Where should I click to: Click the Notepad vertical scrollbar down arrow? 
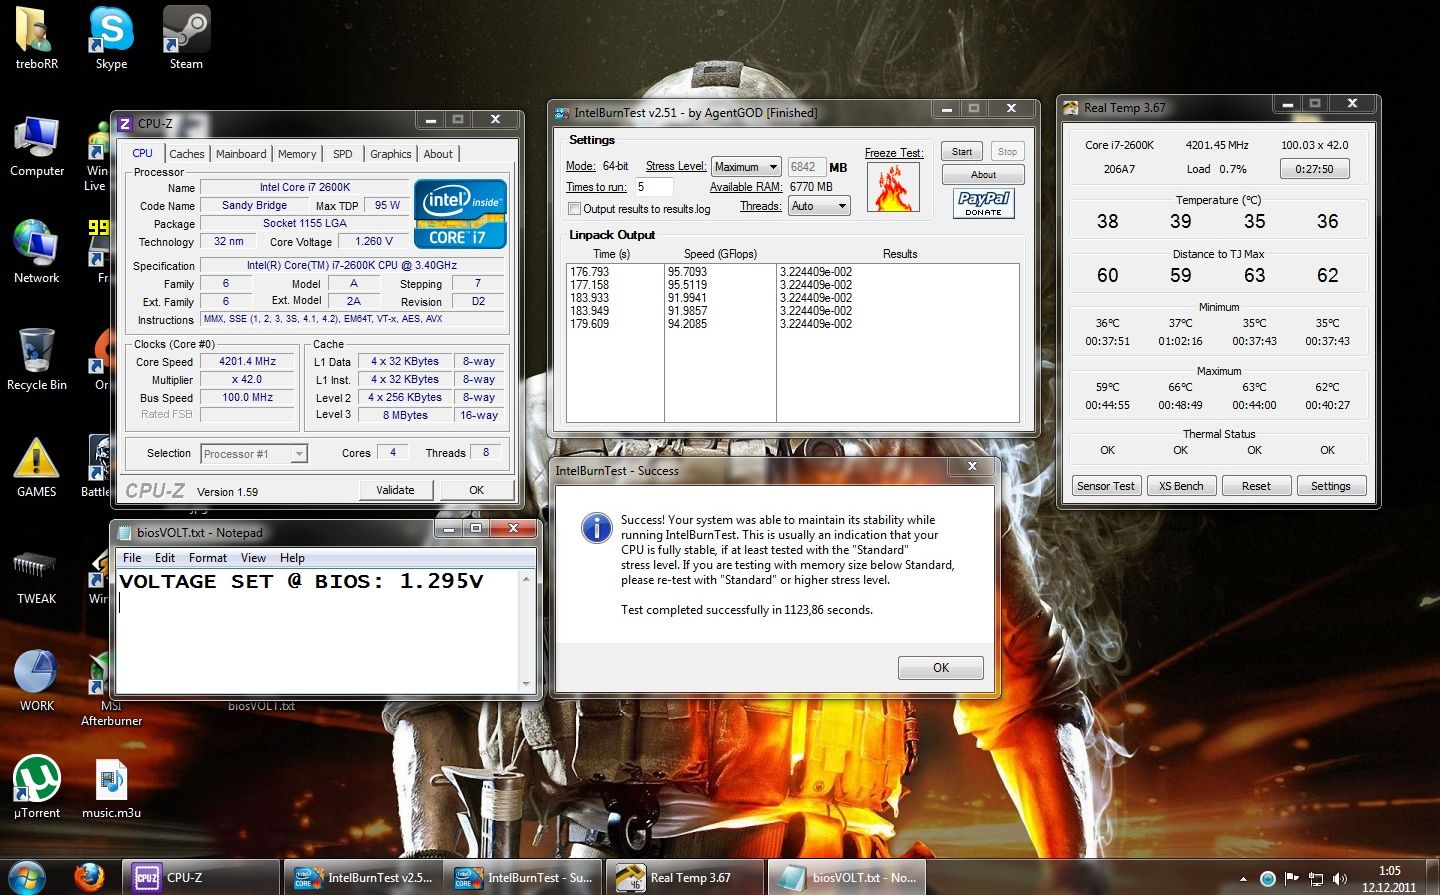[527, 684]
